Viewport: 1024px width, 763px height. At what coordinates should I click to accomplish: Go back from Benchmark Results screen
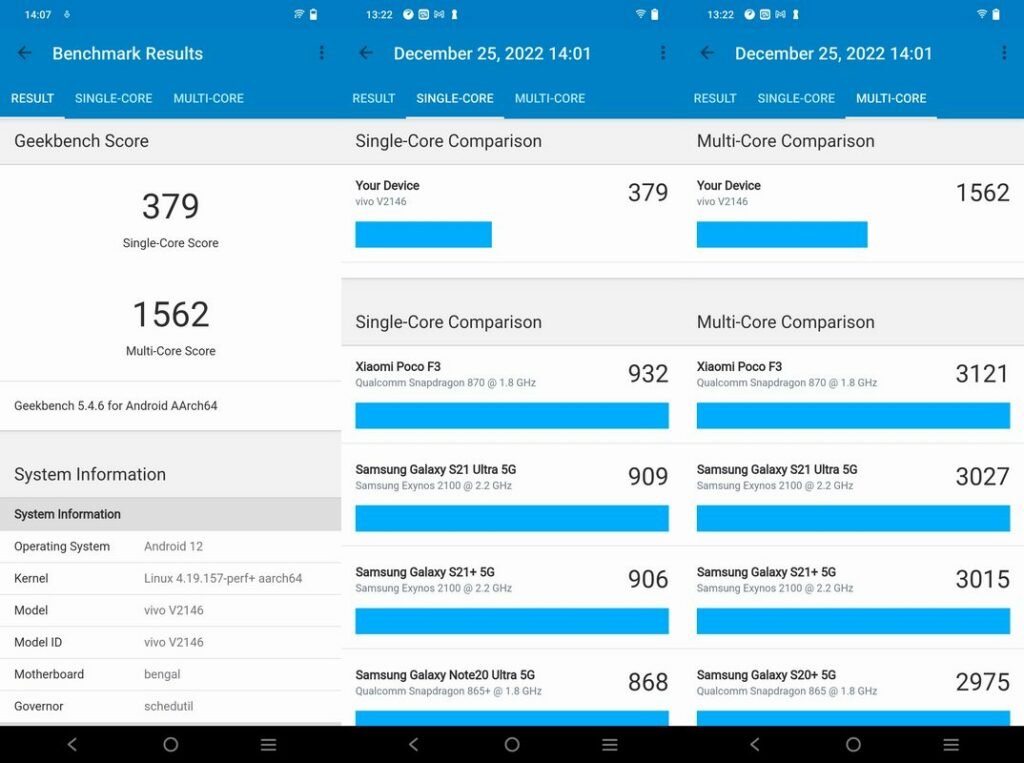pyautogui.click(x=25, y=53)
